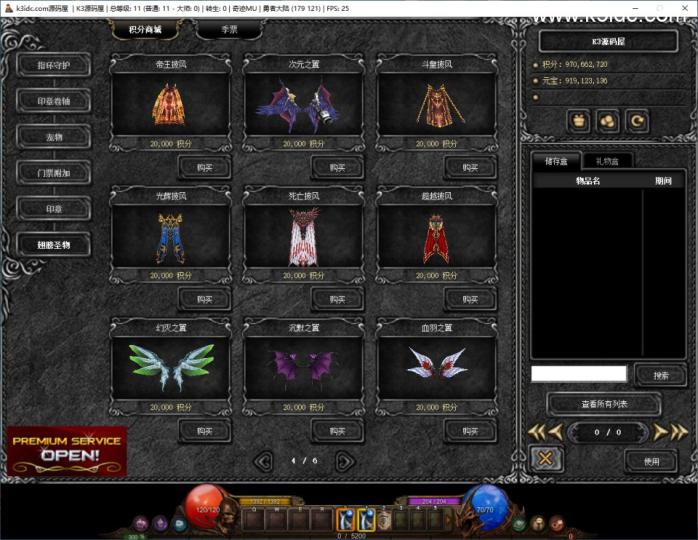Viewport: 698px width, 540px height.
Task: Open the 礼物盒 gift box tab
Action: point(607,161)
